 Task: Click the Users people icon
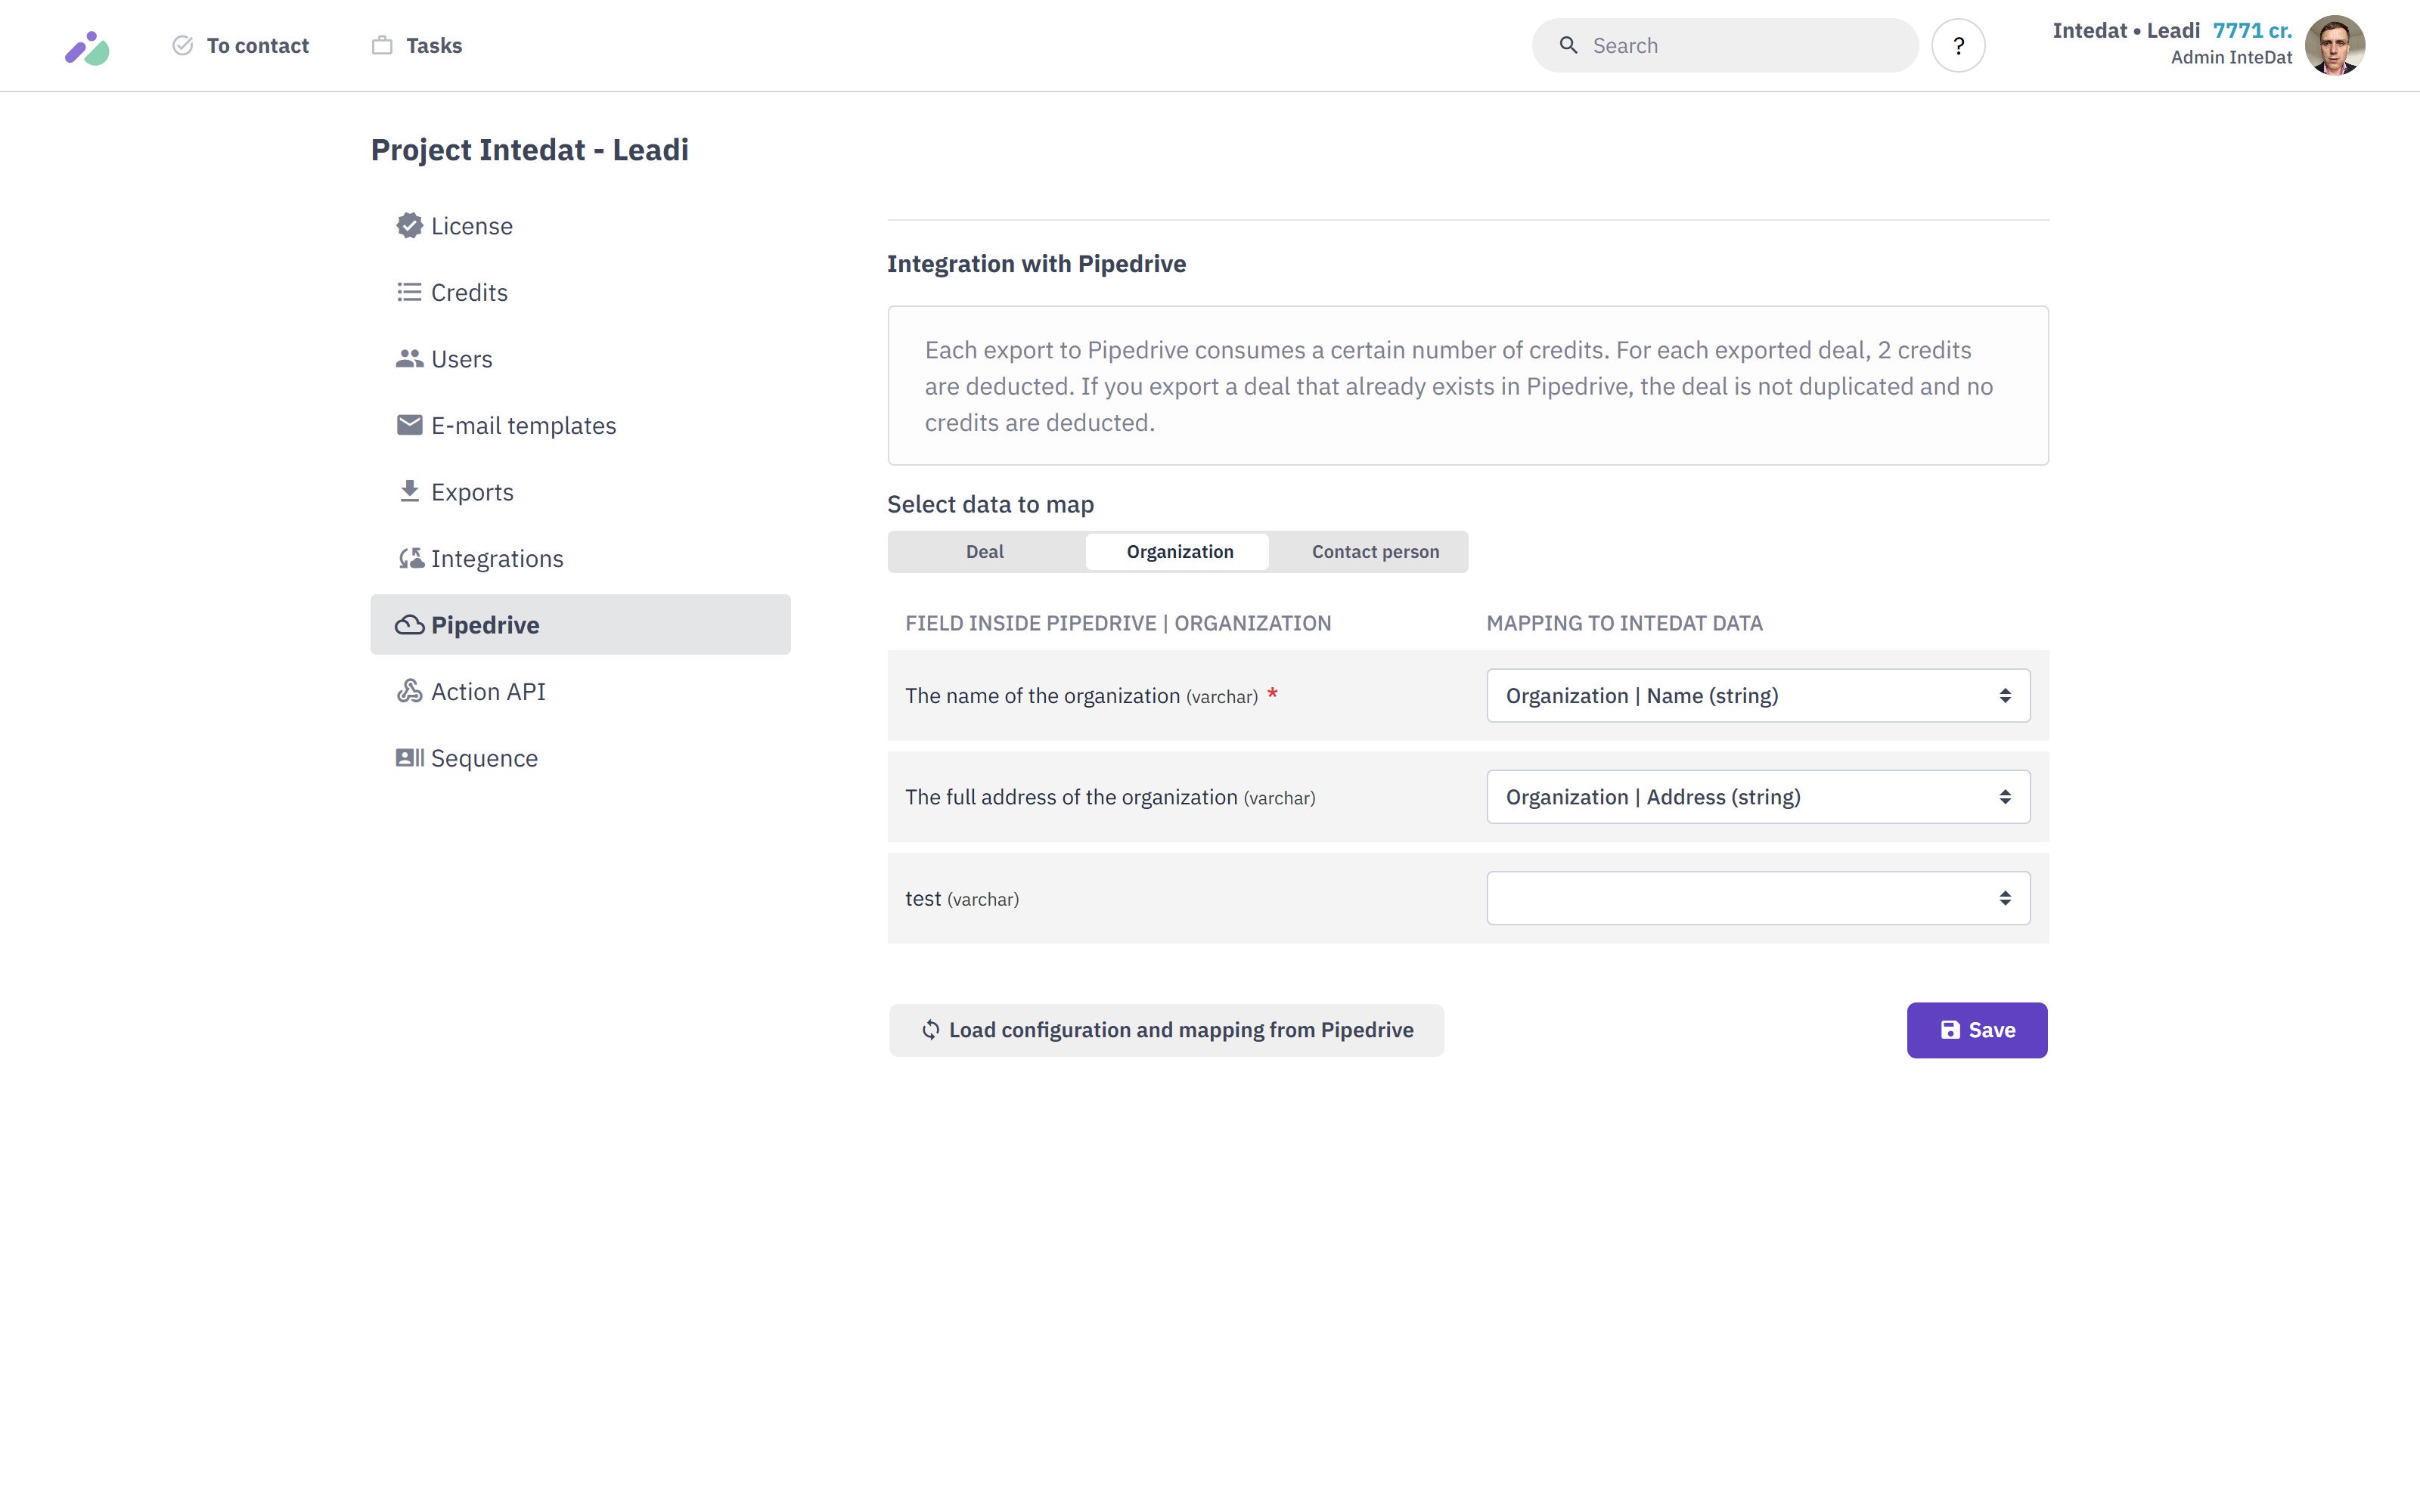click(409, 359)
